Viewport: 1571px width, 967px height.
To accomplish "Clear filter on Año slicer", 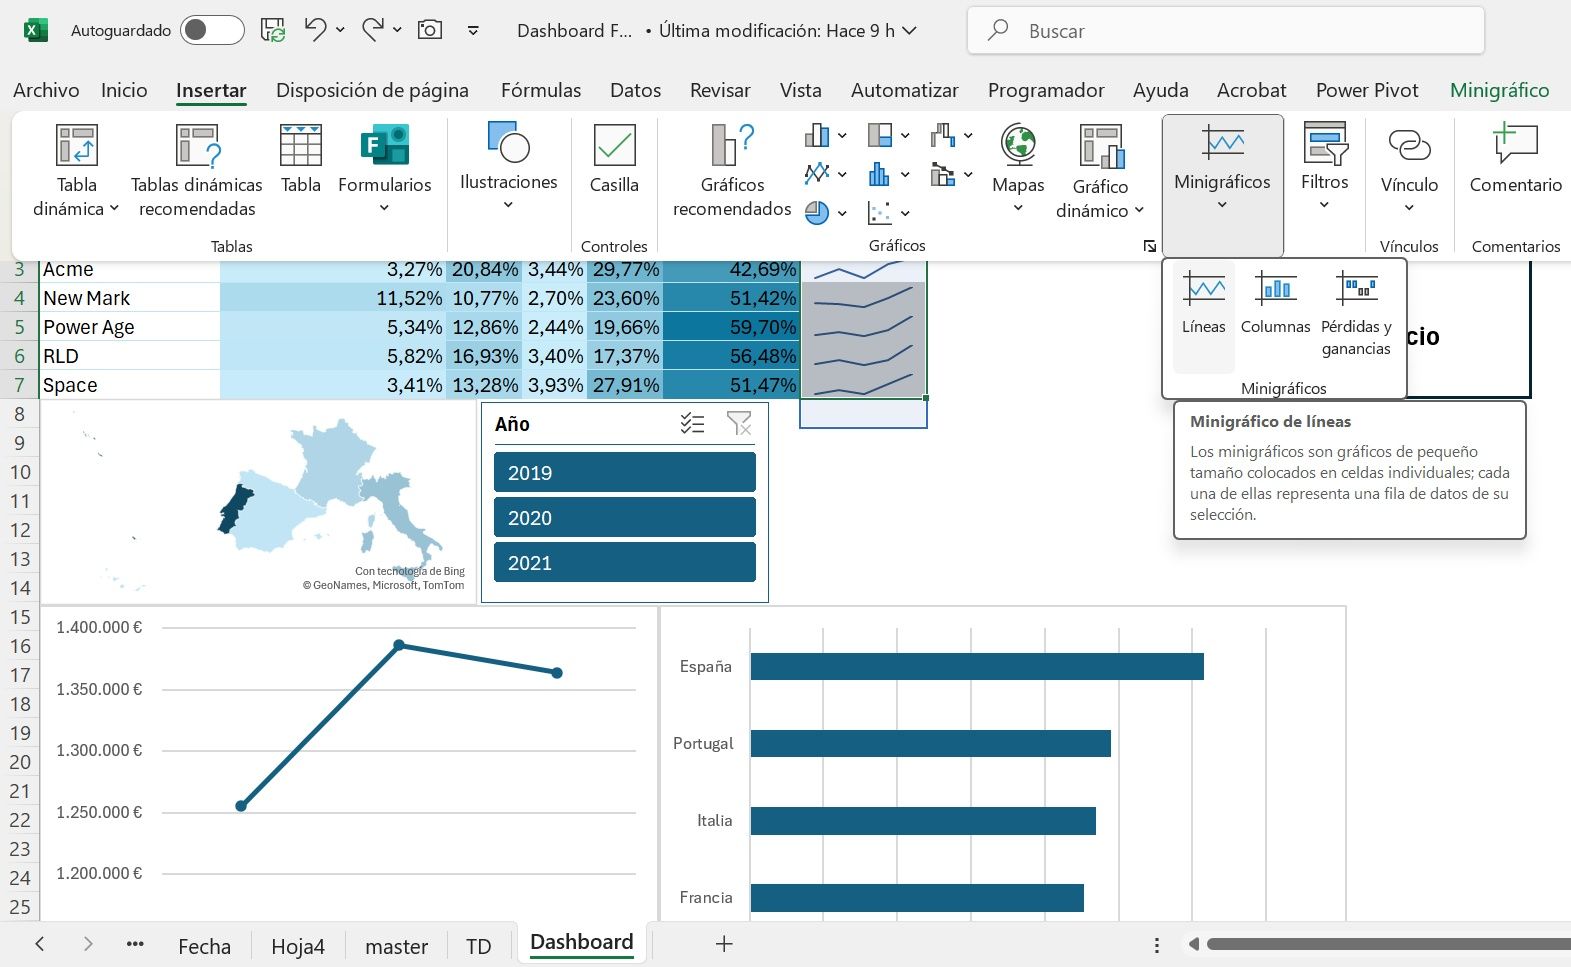I will (739, 424).
